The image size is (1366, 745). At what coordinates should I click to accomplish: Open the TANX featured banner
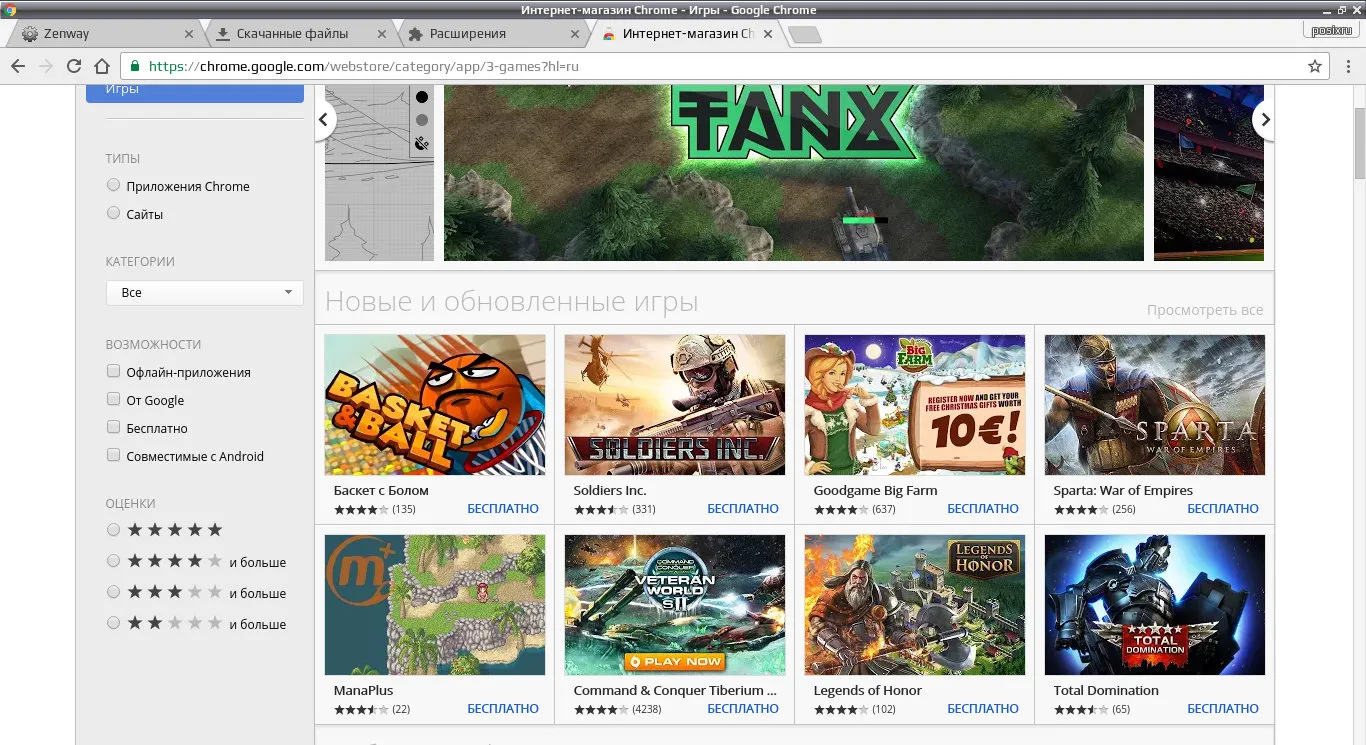(x=793, y=172)
